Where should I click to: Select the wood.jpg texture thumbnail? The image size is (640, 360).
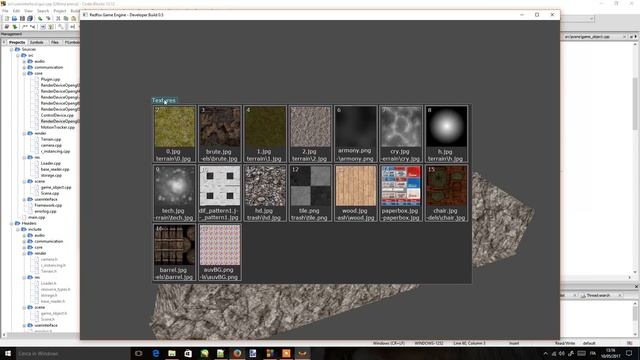click(356, 186)
